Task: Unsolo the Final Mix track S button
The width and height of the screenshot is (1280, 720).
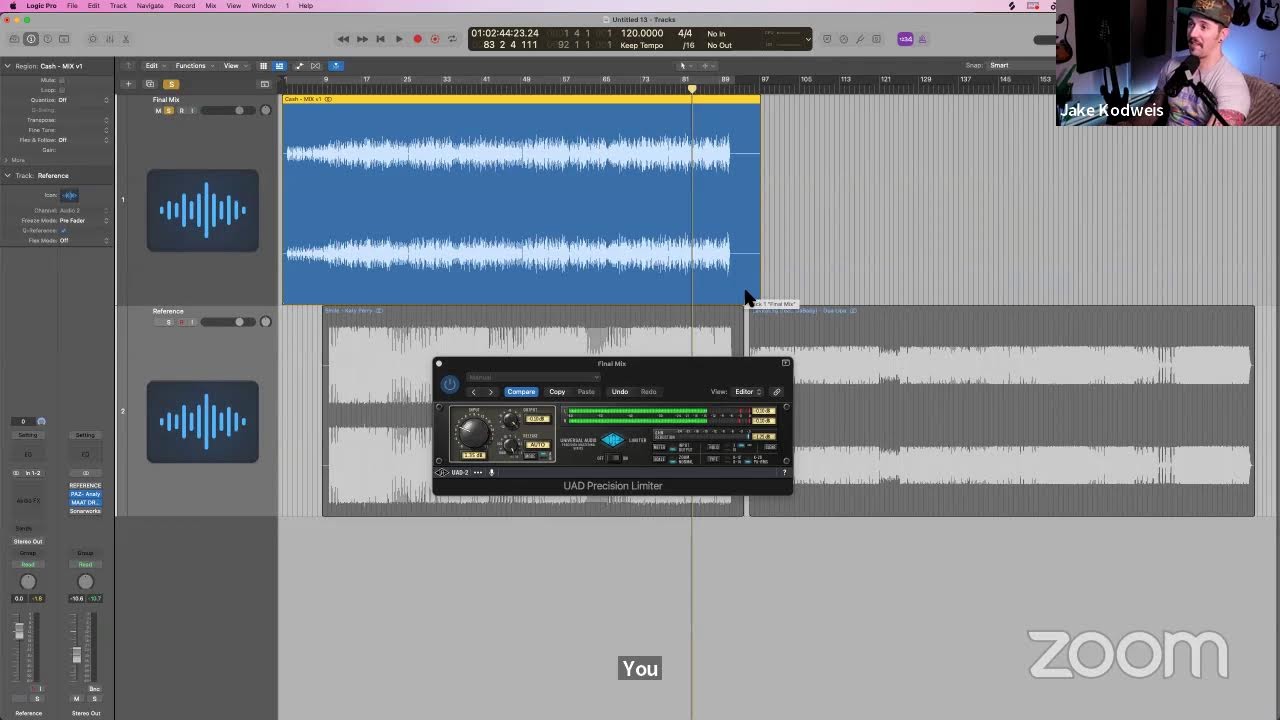Action: pyautogui.click(x=169, y=110)
